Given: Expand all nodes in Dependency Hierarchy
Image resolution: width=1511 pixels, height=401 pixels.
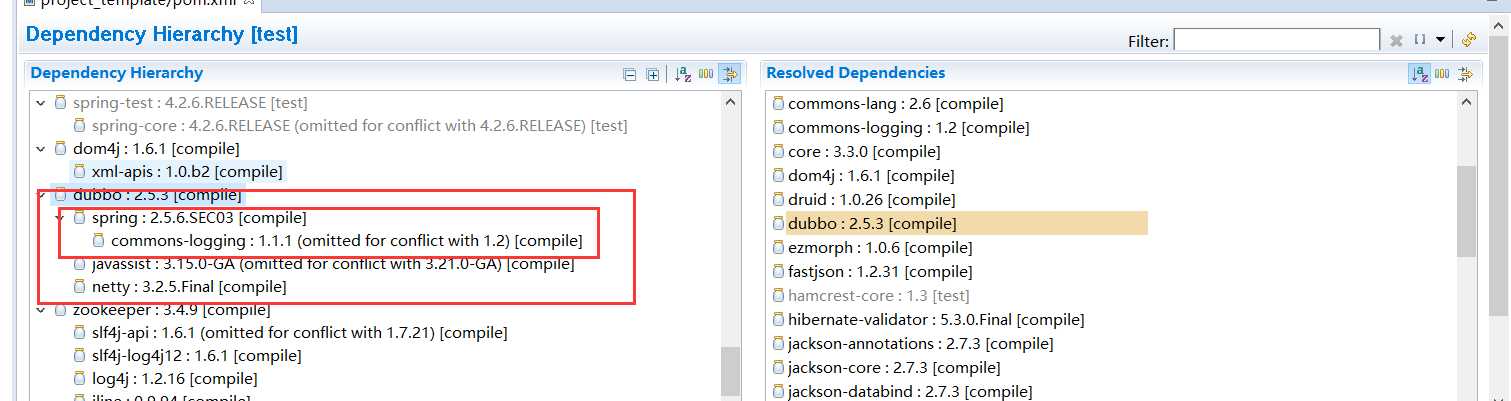Looking at the screenshot, I should tap(653, 74).
